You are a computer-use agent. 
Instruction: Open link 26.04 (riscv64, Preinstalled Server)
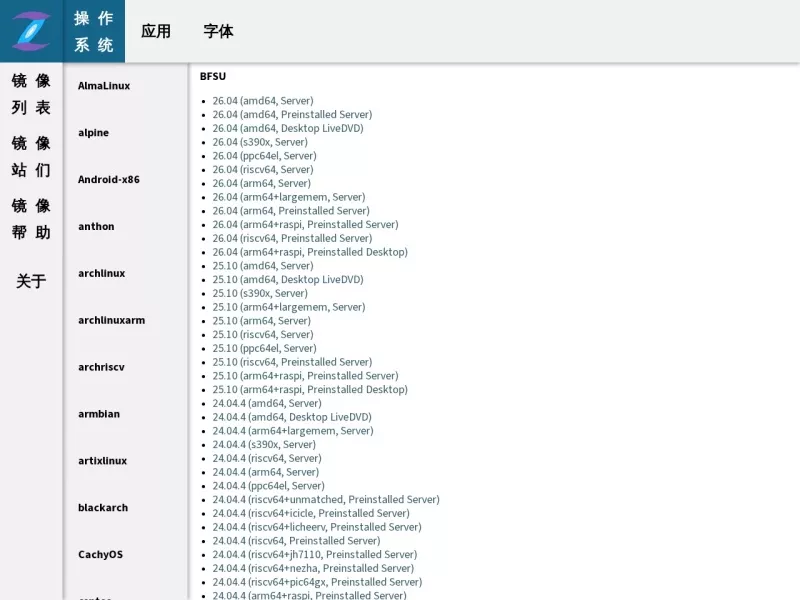[292, 239]
